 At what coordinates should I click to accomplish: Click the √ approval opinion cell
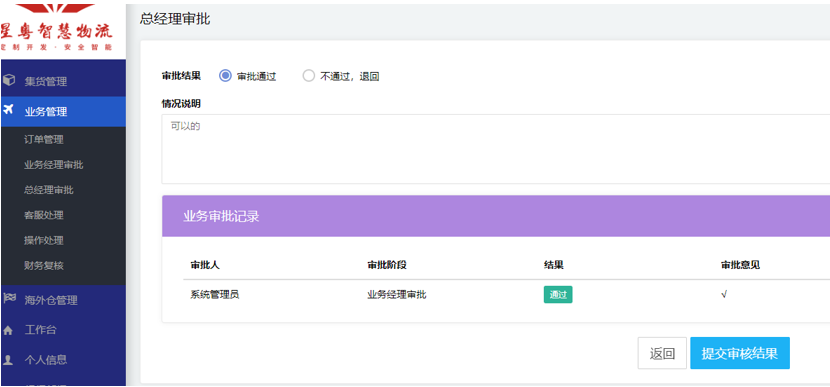click(724, 295)
